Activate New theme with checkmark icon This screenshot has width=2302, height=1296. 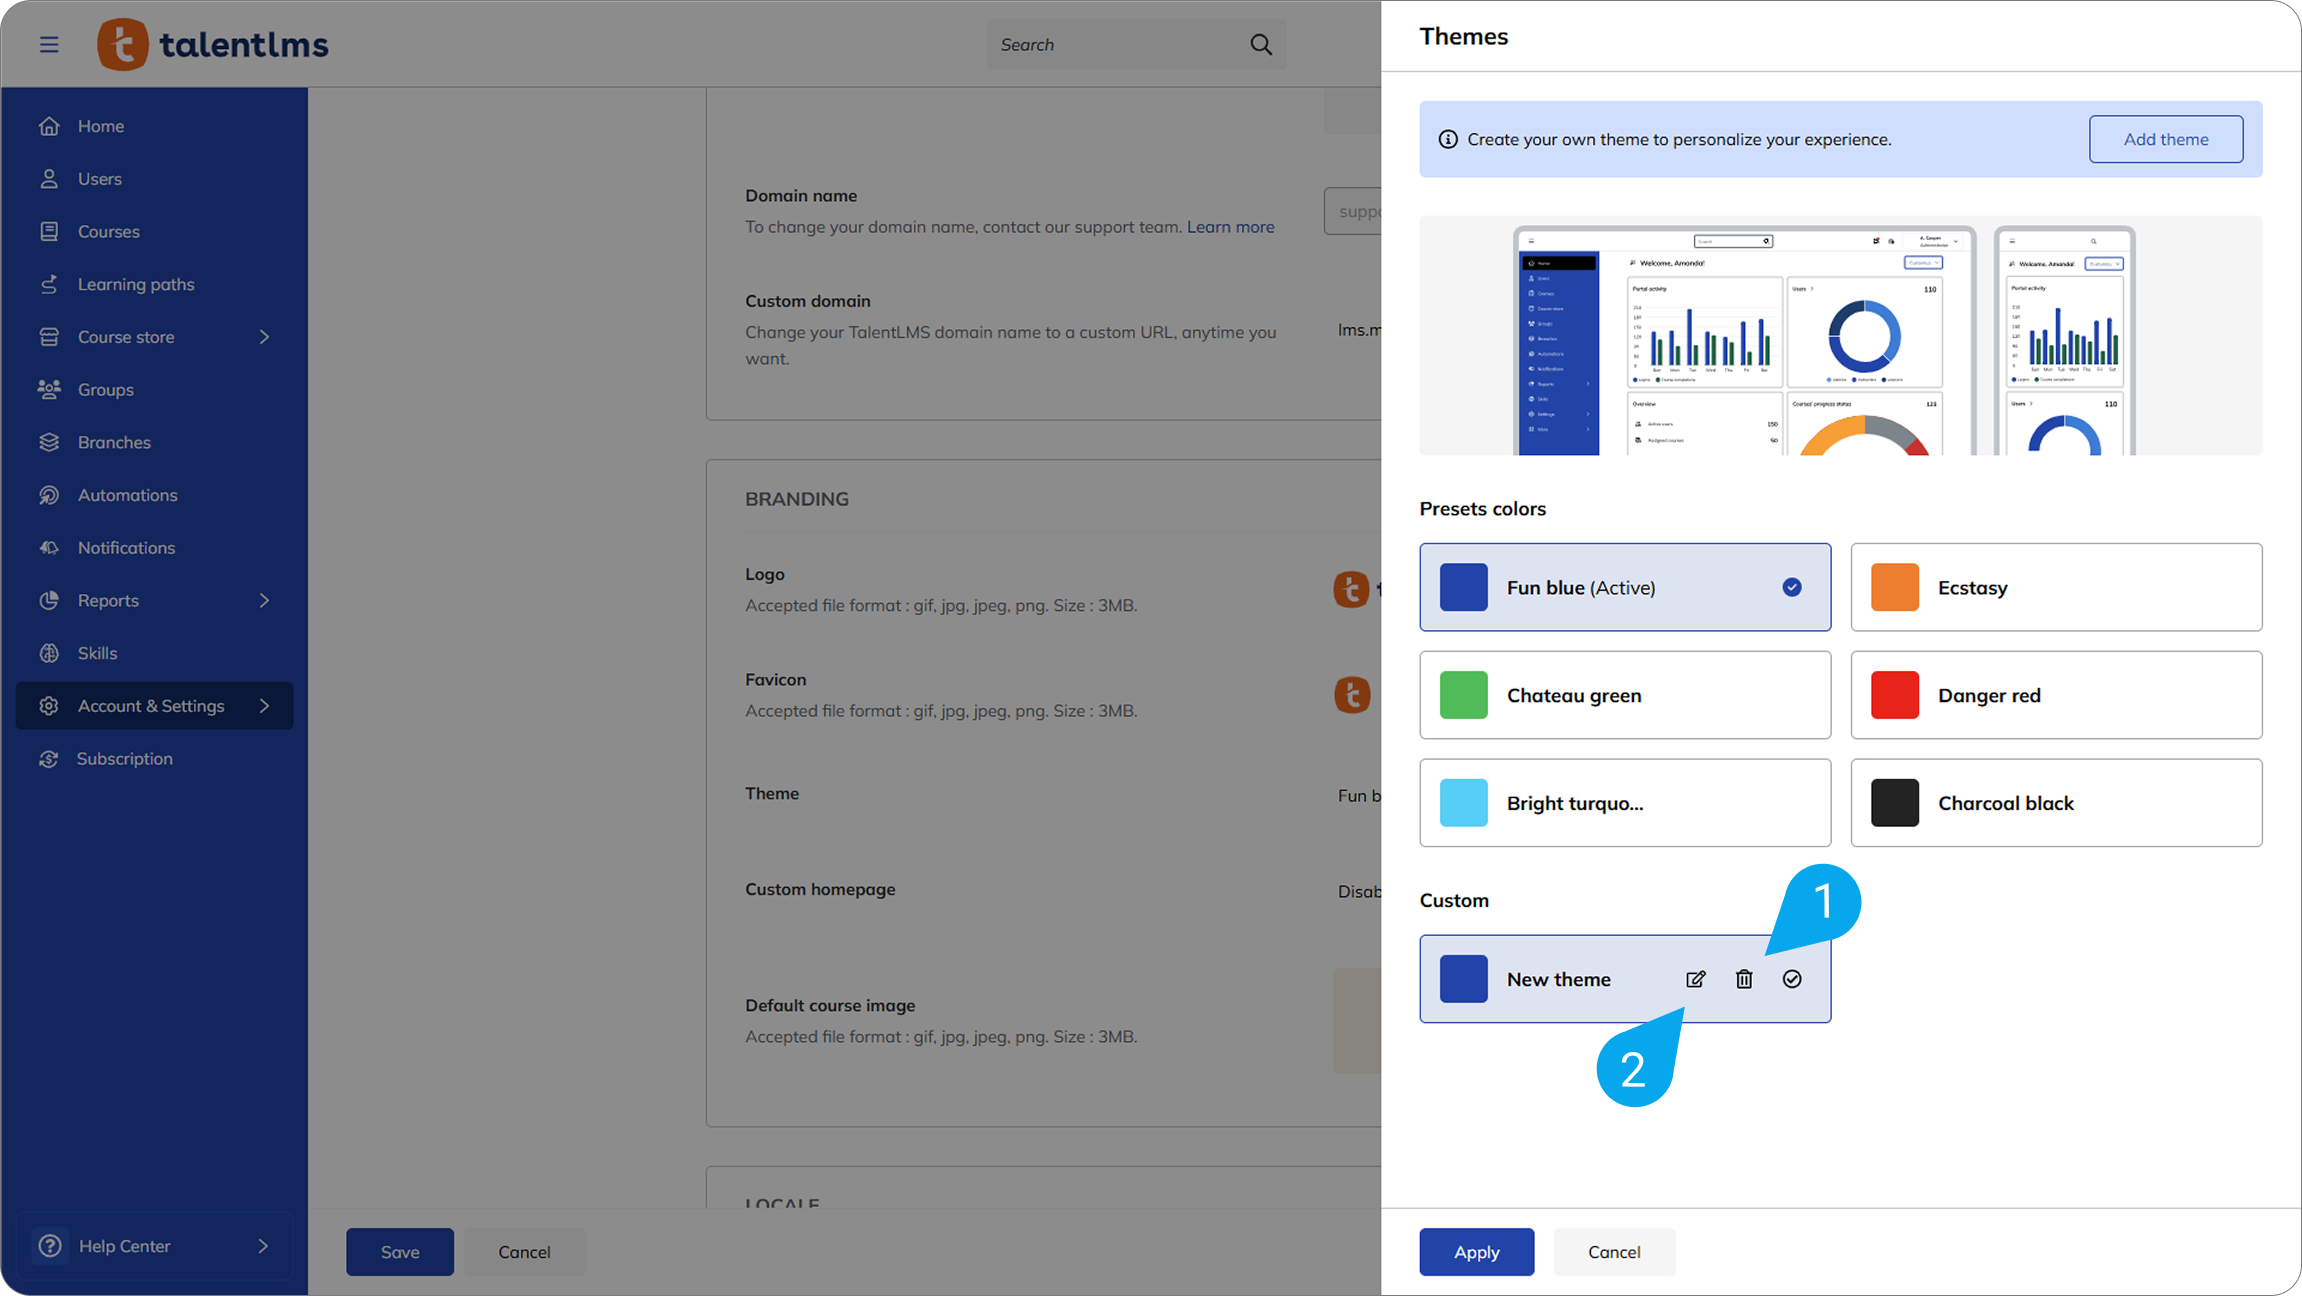[x=1792, y=979]
